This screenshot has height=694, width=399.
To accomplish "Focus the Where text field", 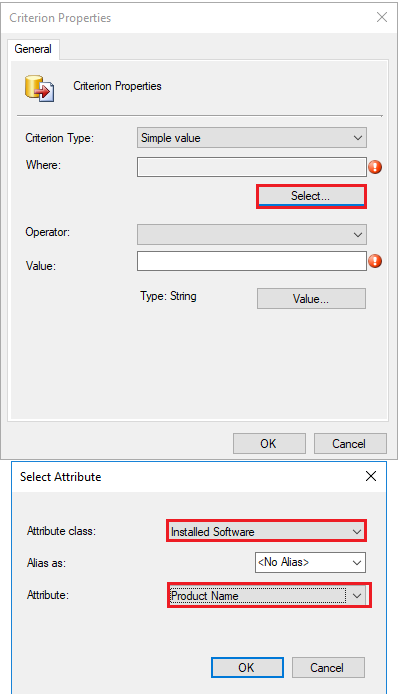I will tap(252, 167).
